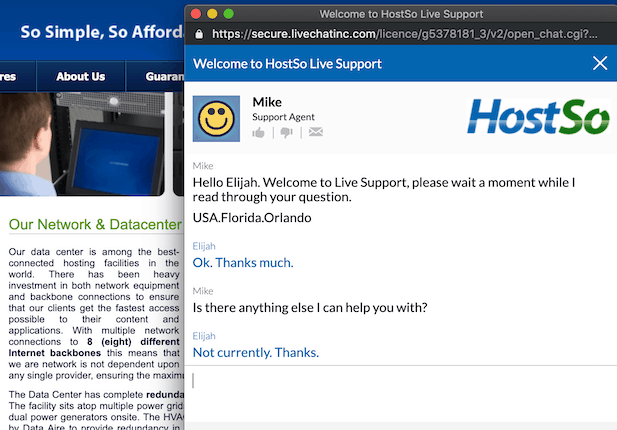617x430 pixels.
Task: Click the datacenter technician photo on website
Action: click(x=82, y=144)
